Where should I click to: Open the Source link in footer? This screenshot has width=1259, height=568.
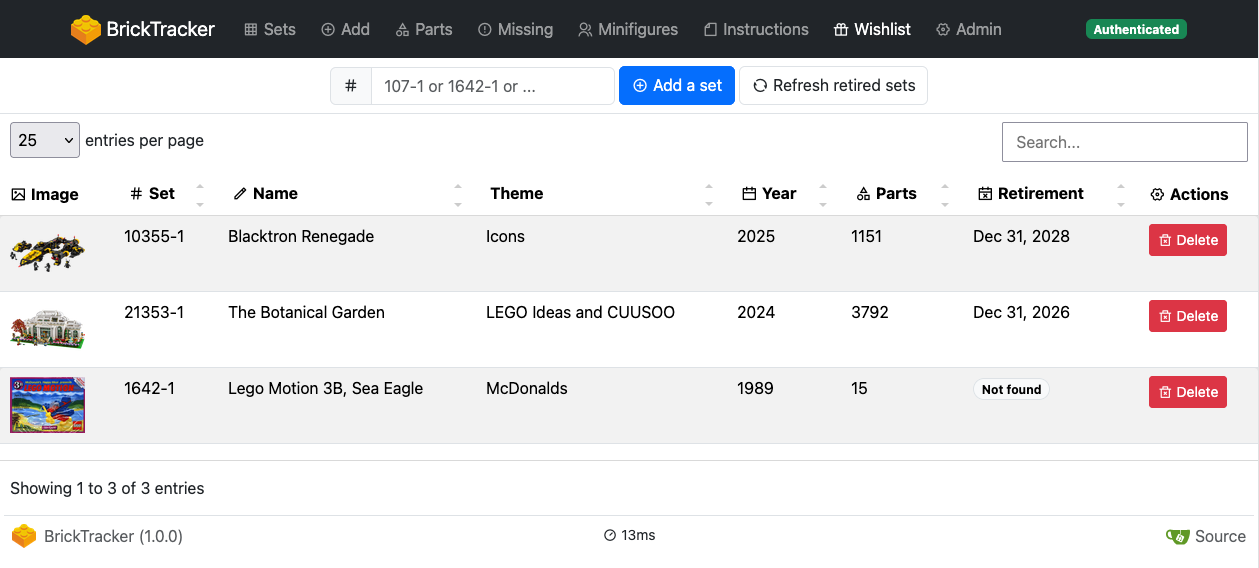coord(1206,537)
